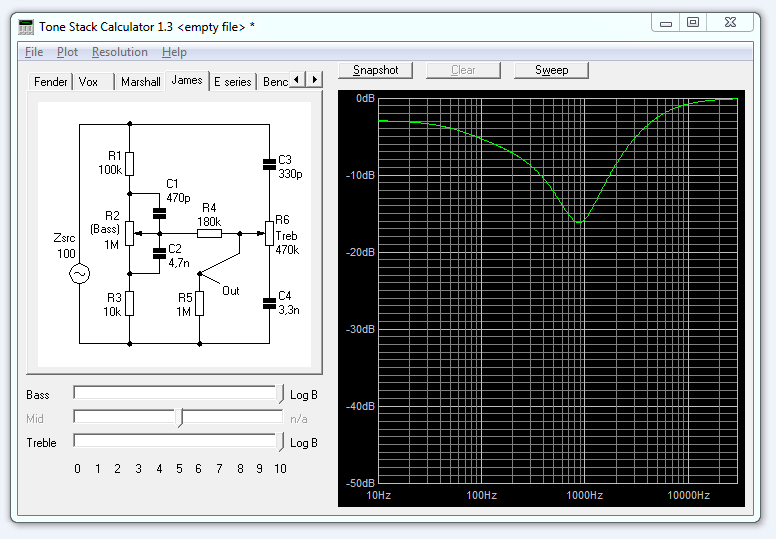
Task: Switch to the Fender tab
Action: [50, 82]
